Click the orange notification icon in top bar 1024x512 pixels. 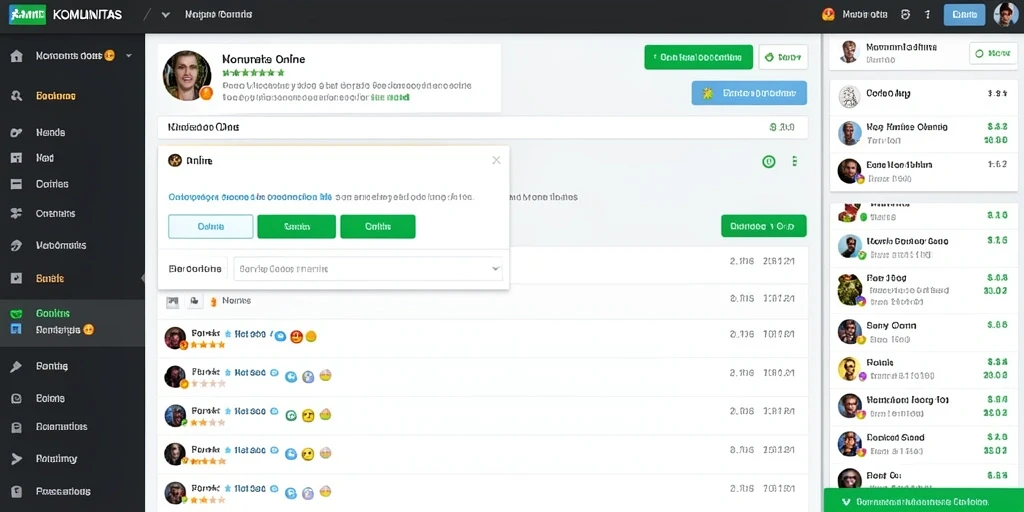[829, 14]
